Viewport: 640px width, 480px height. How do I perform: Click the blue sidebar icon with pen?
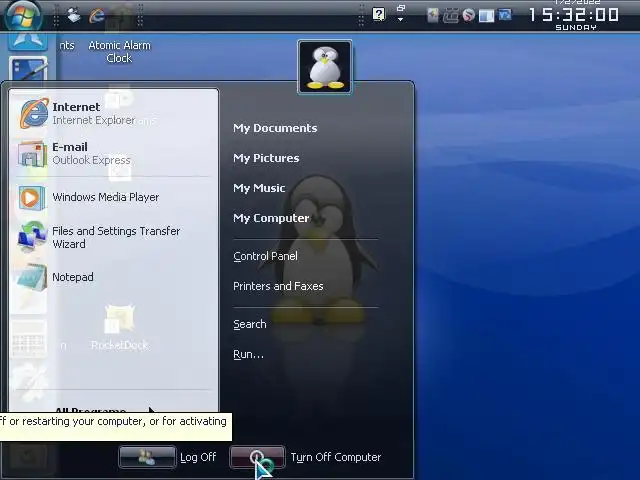pos(28,69)
